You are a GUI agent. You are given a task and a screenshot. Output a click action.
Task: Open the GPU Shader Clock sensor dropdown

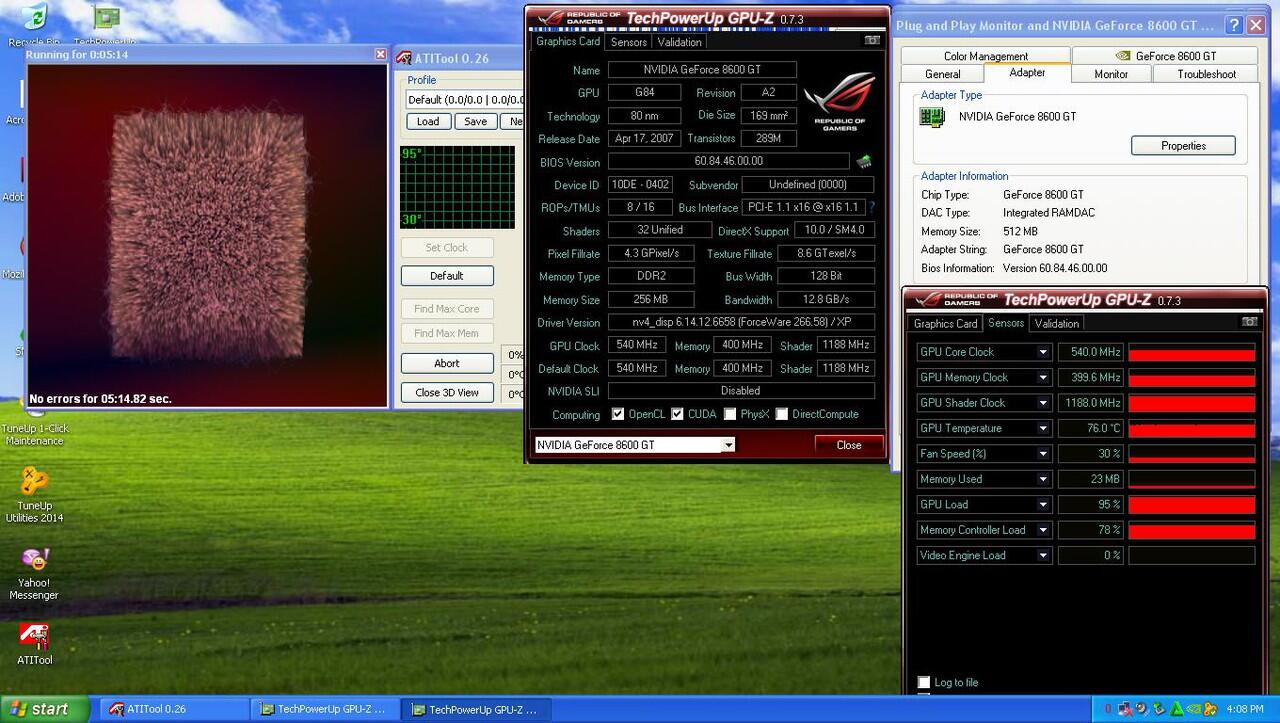coord(1043,403)
